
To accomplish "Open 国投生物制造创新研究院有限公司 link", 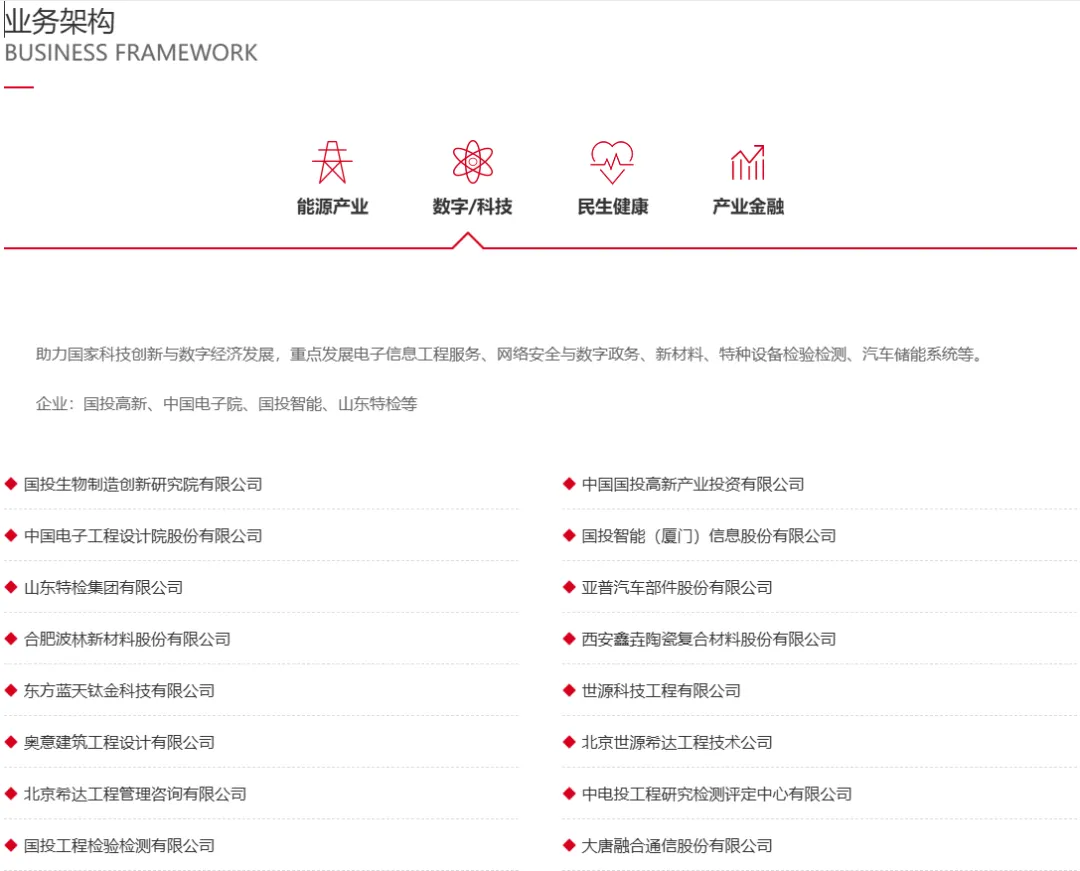I will pos(143,484).
